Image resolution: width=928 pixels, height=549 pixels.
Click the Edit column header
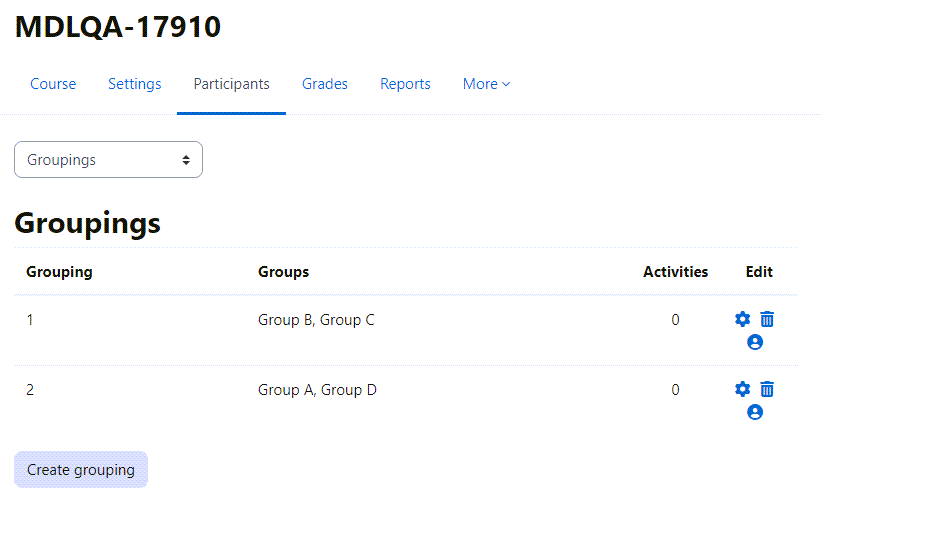759,272
